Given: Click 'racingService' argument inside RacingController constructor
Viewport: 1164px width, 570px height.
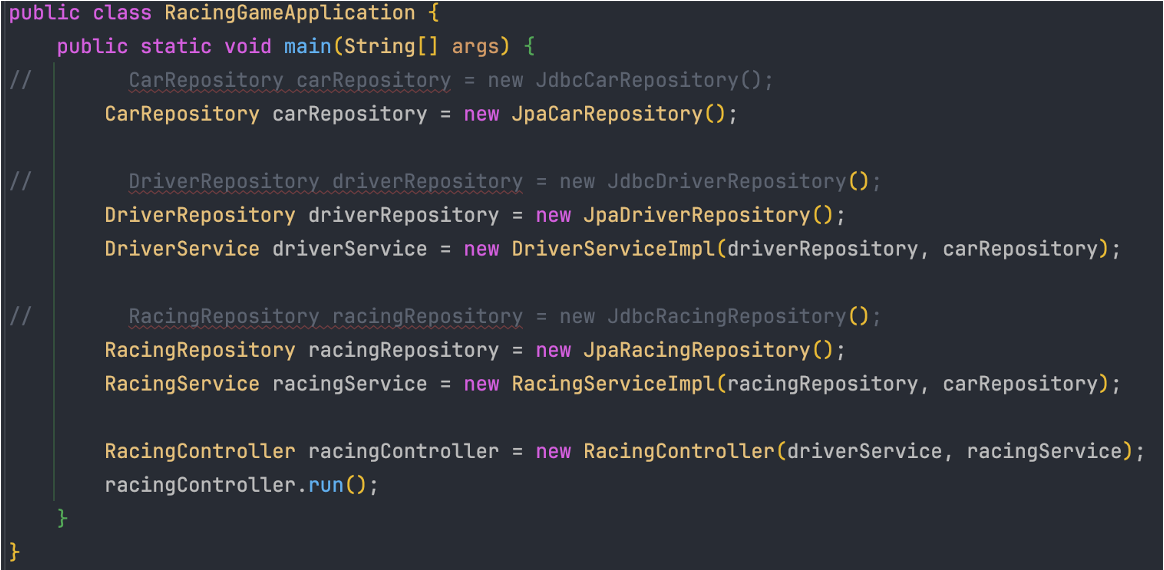Looking at the screenshot, I should pos(1044,451).
